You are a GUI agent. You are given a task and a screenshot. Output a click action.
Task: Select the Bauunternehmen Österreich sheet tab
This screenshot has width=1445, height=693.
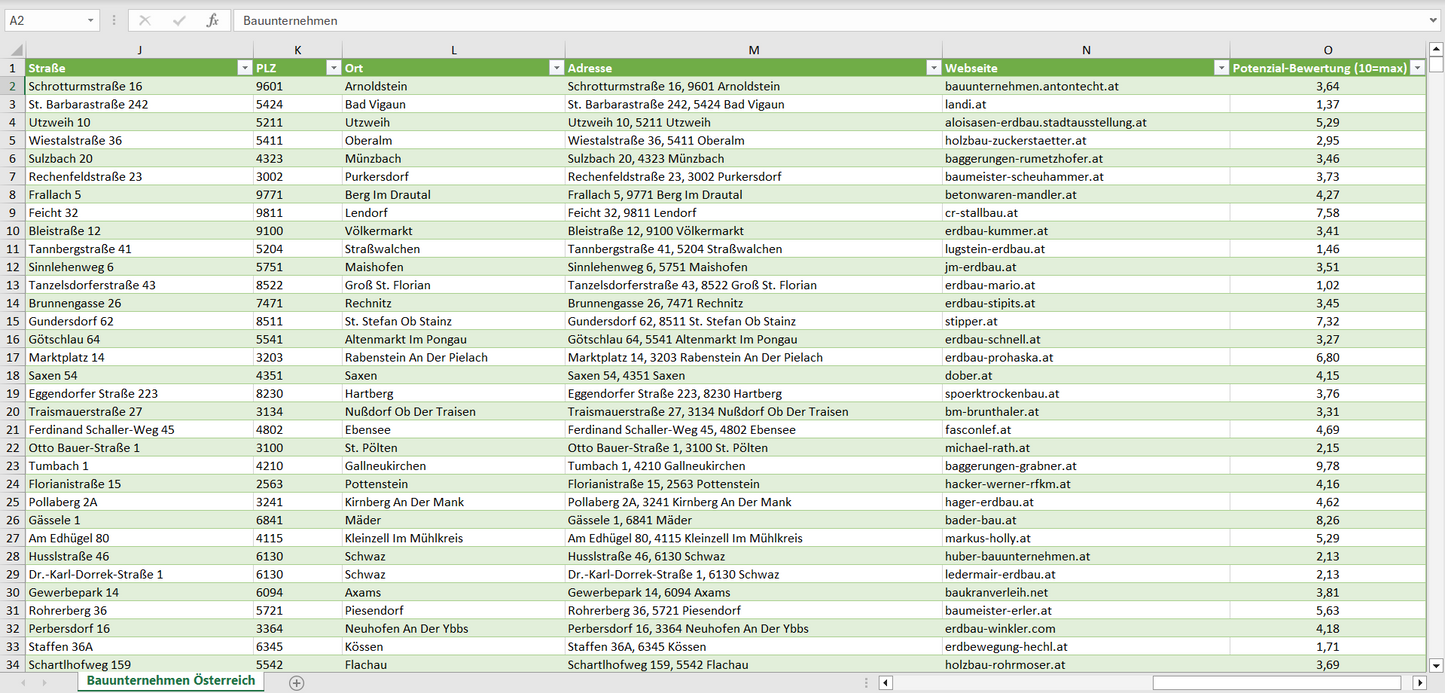(170, 681)
